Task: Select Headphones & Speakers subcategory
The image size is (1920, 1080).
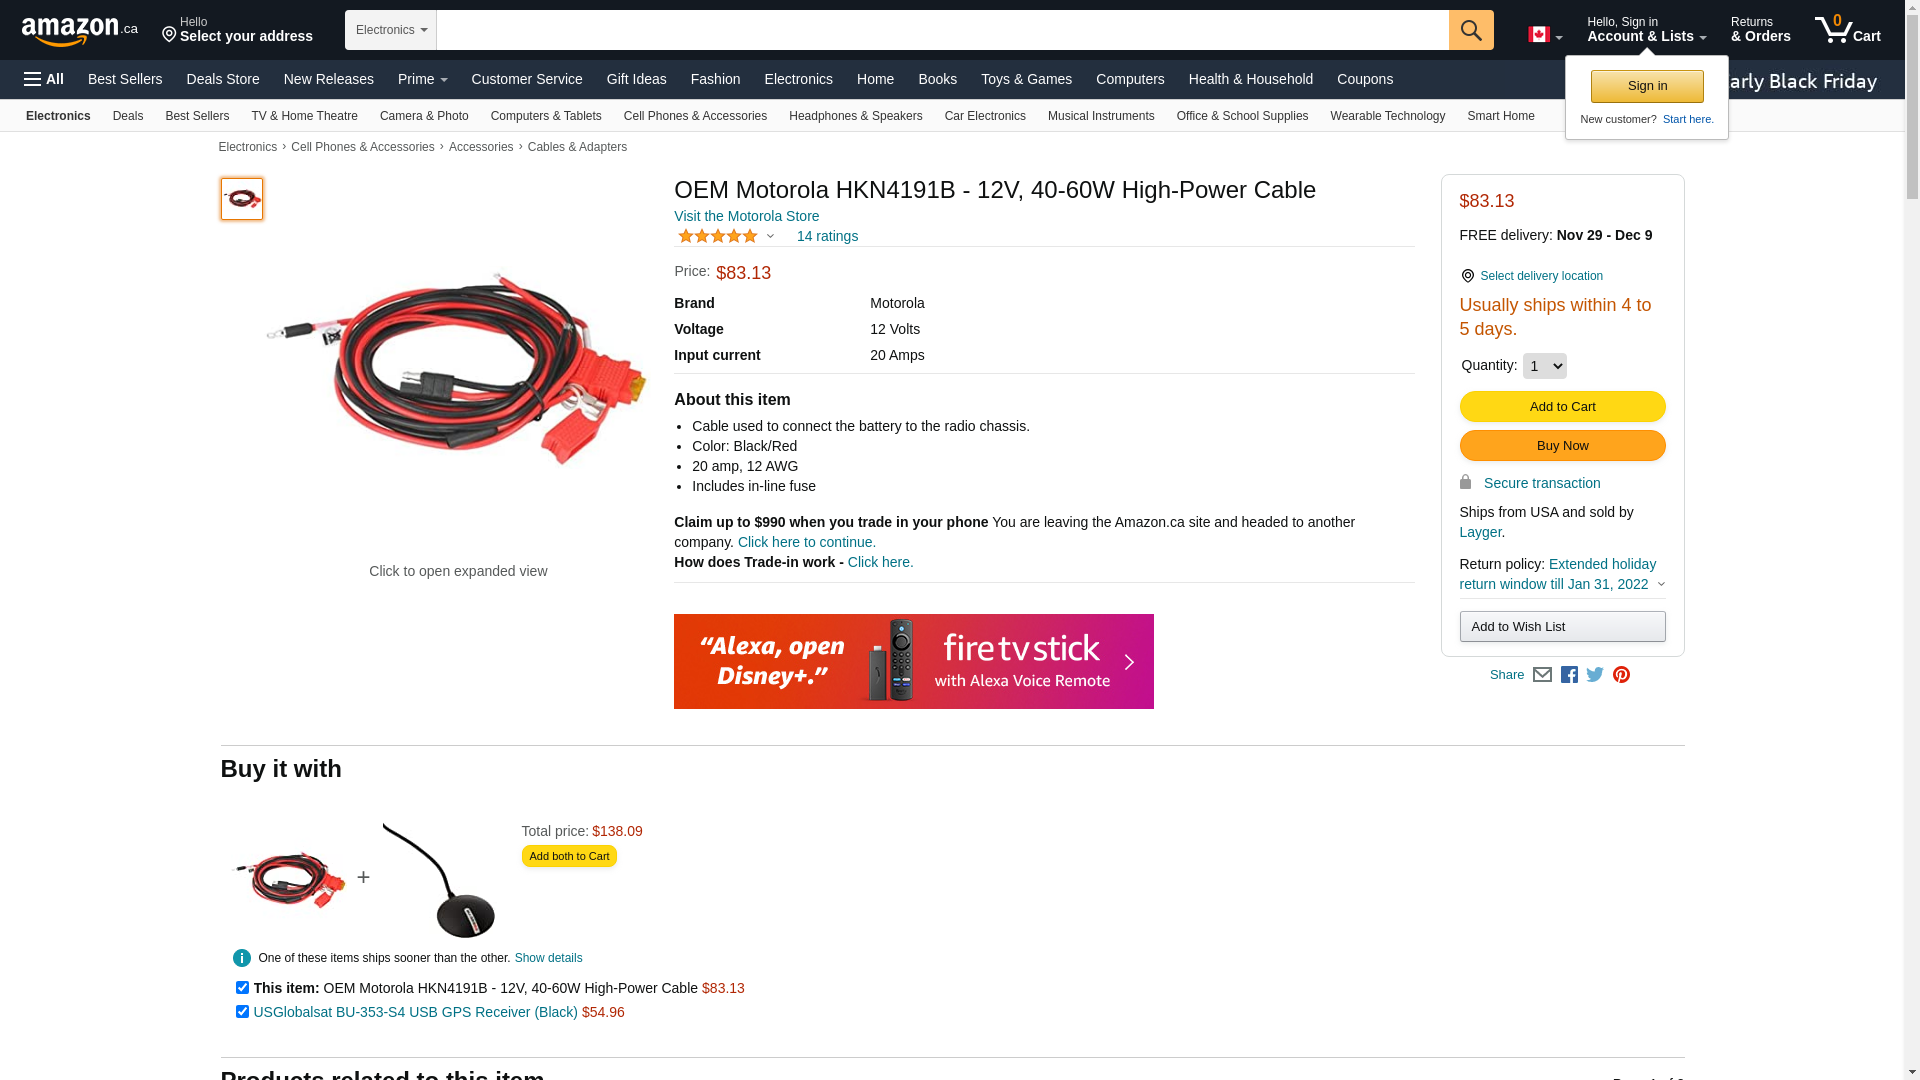Action: (855, 116)
